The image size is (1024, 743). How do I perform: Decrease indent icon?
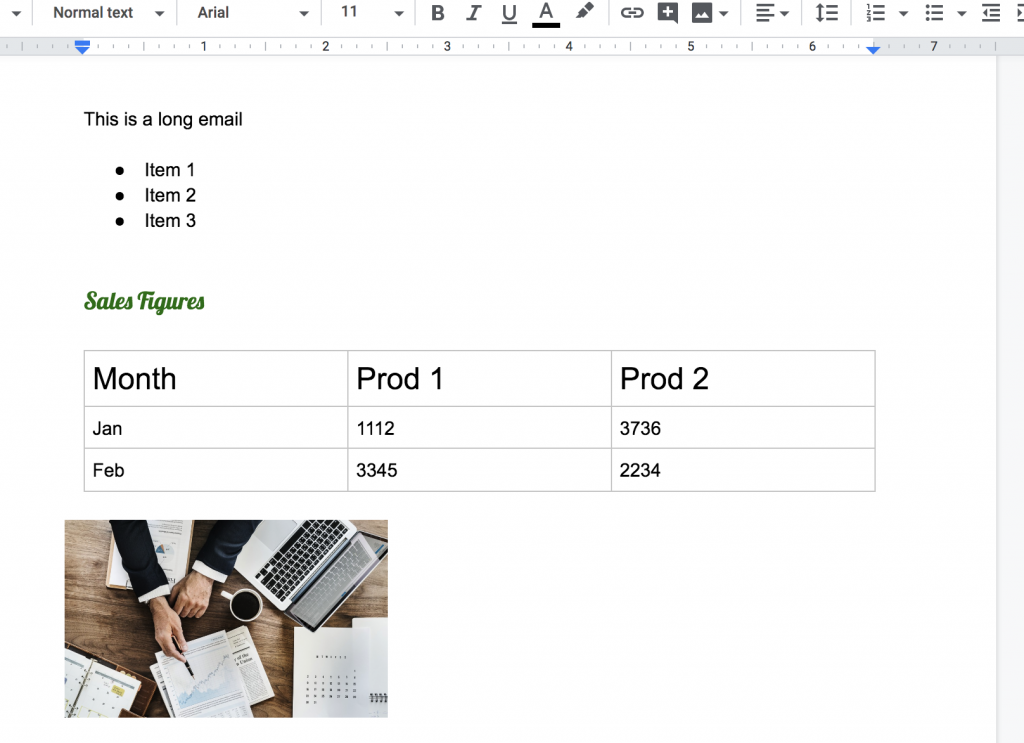[991, 13]
